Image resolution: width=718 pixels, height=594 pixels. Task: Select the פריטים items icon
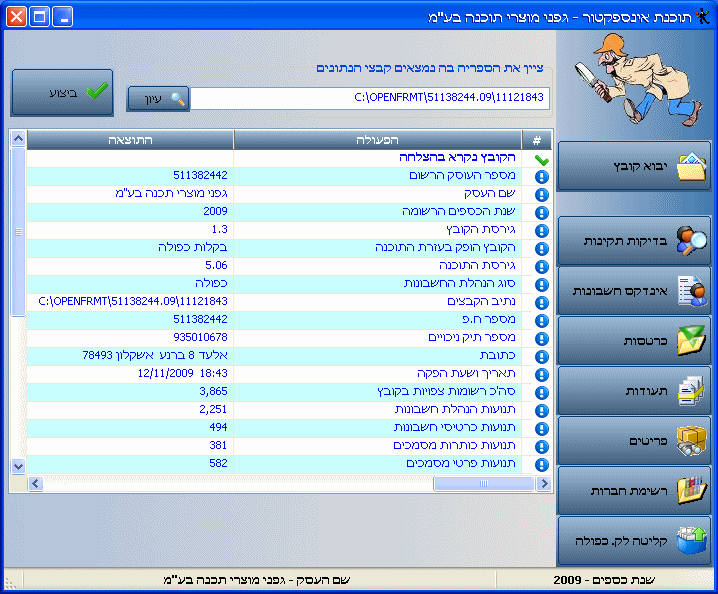[691, 441]
